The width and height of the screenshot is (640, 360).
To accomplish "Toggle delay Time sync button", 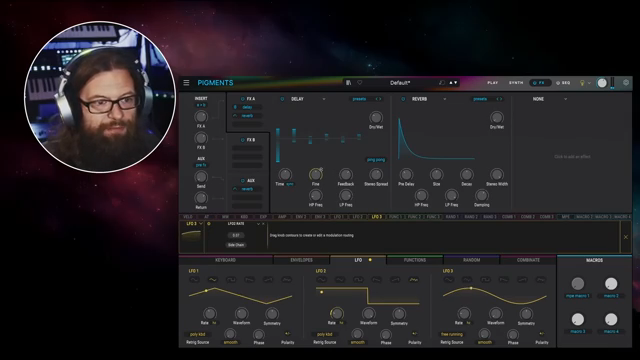I will tap(290, 184).
